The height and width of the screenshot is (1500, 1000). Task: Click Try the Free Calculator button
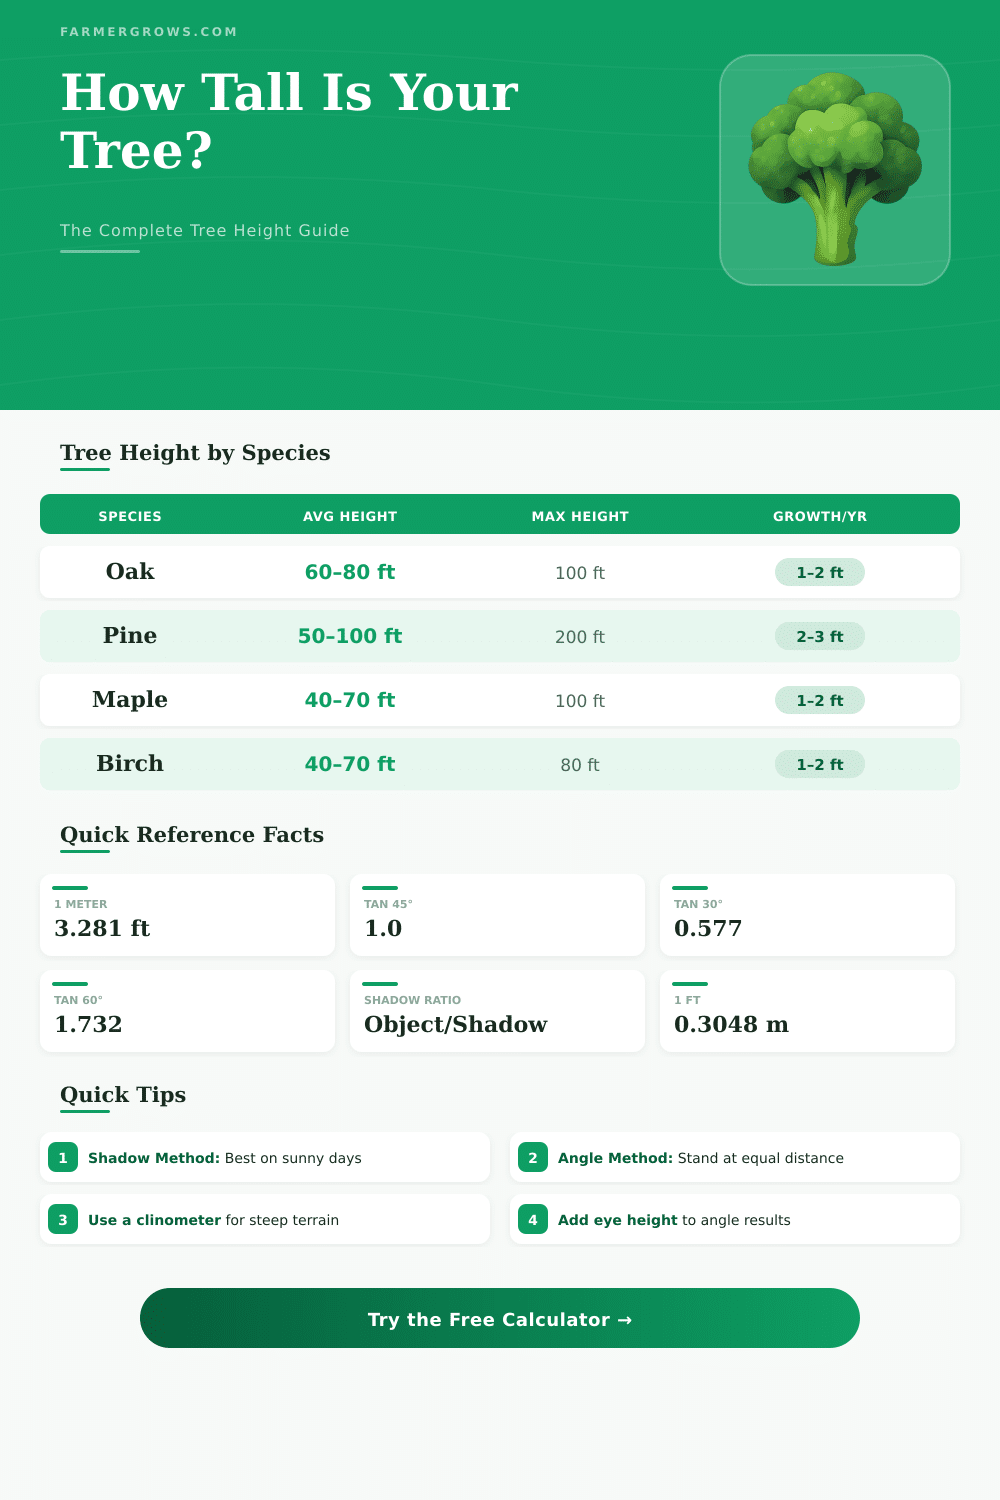[500, 1319]
